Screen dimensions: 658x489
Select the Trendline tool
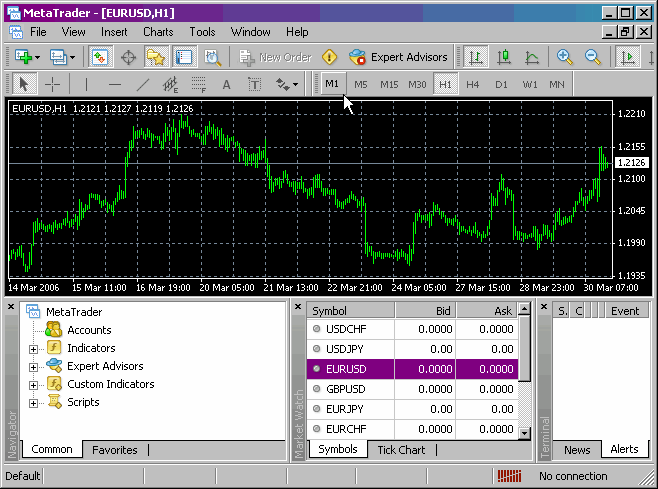pos(143,84)
